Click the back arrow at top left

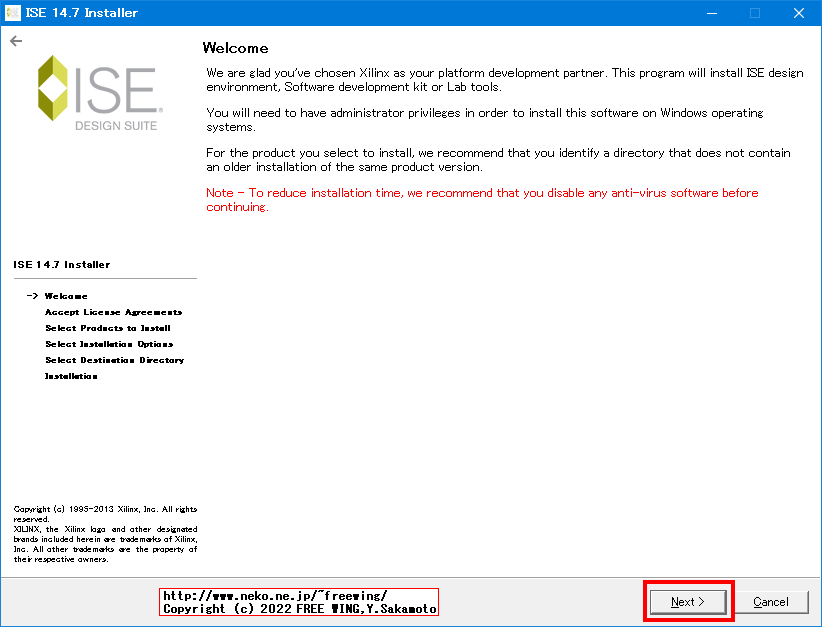point(17,41)
